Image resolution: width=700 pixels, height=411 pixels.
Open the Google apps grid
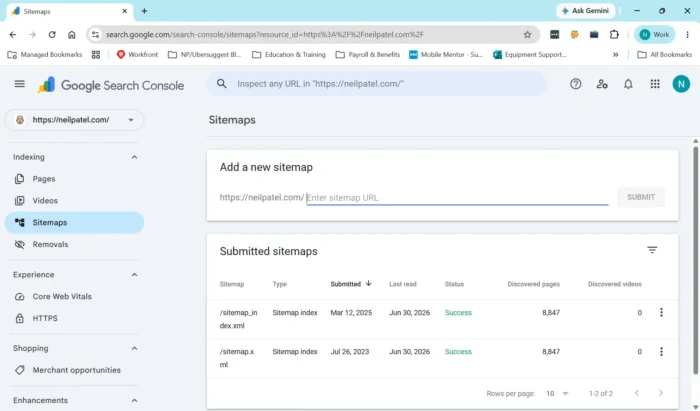click(x=654, y=83)
